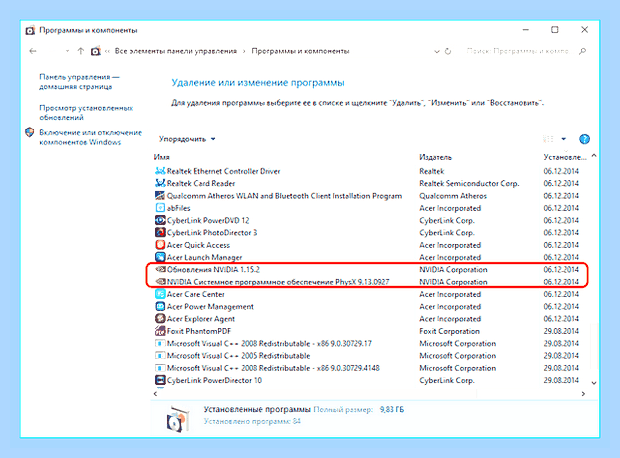620x458 pixels.
Task: Click Программы и компоненты breadcrumb
Action: [300, 51]
